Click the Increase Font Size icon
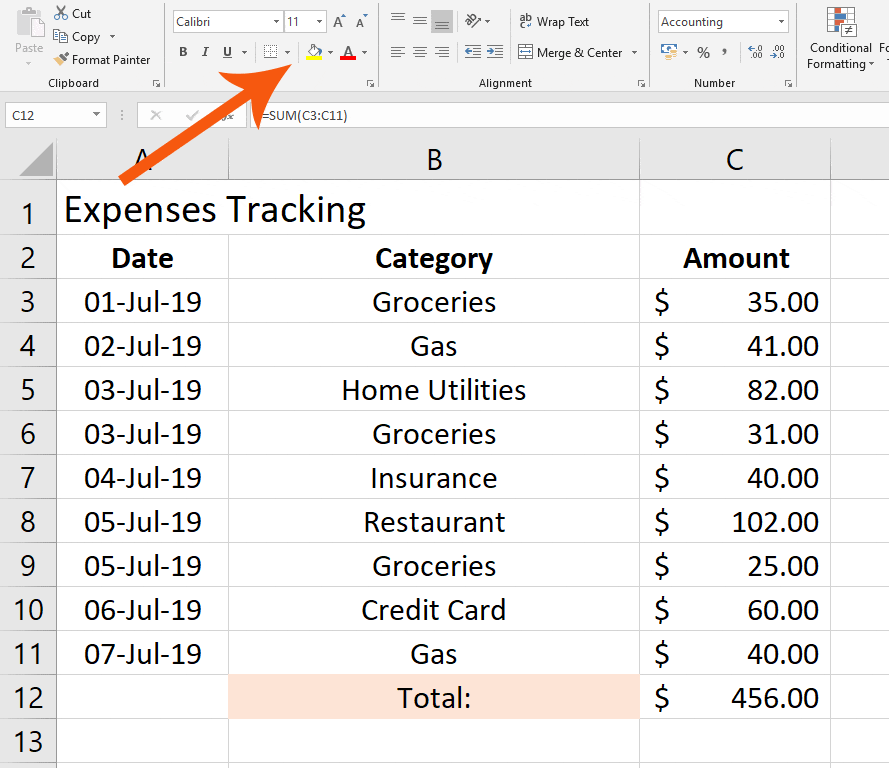This screenshot has height=768, width=889. pyautogui.click(x=338, y=19)
